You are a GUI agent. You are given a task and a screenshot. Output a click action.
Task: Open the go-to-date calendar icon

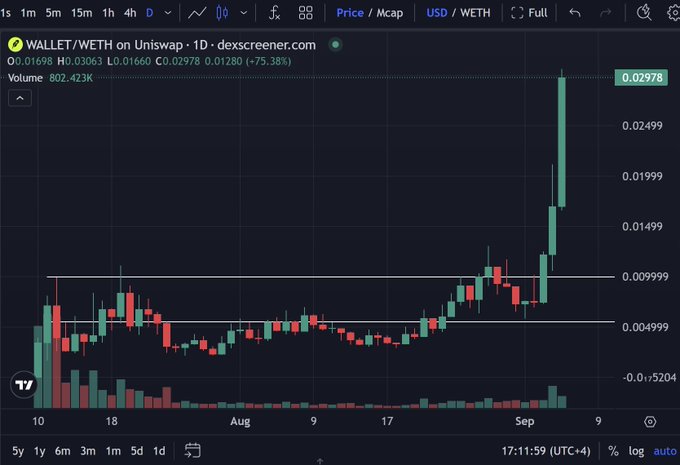(x=193, y=451)
